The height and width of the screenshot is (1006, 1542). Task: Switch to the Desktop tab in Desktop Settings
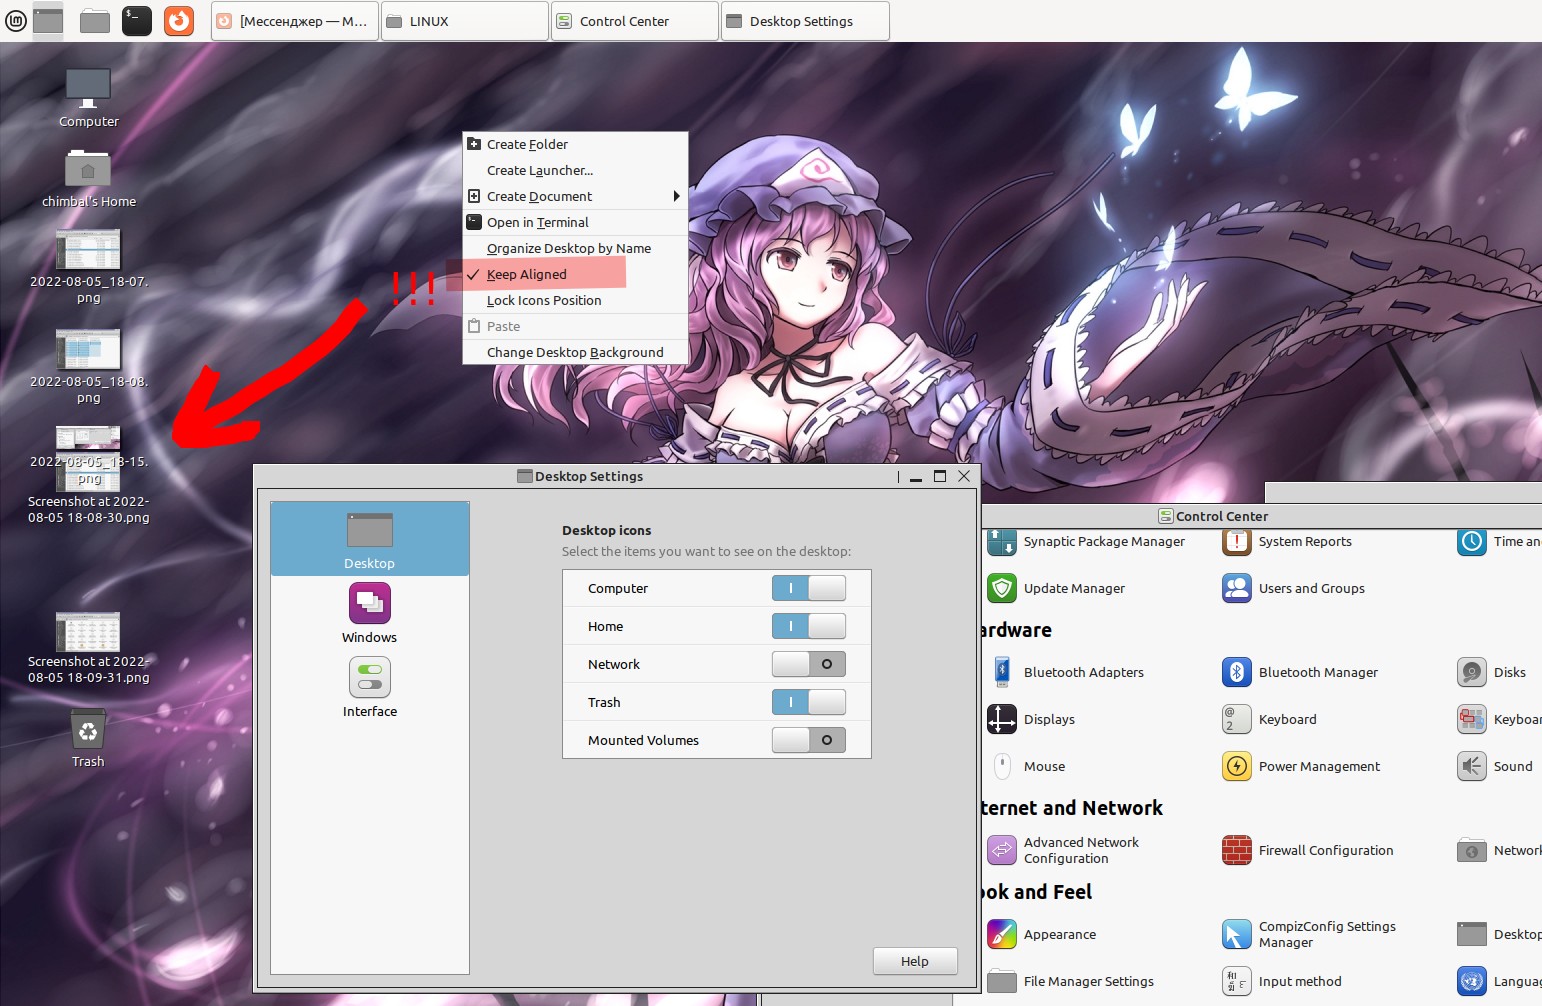(370, 539)
